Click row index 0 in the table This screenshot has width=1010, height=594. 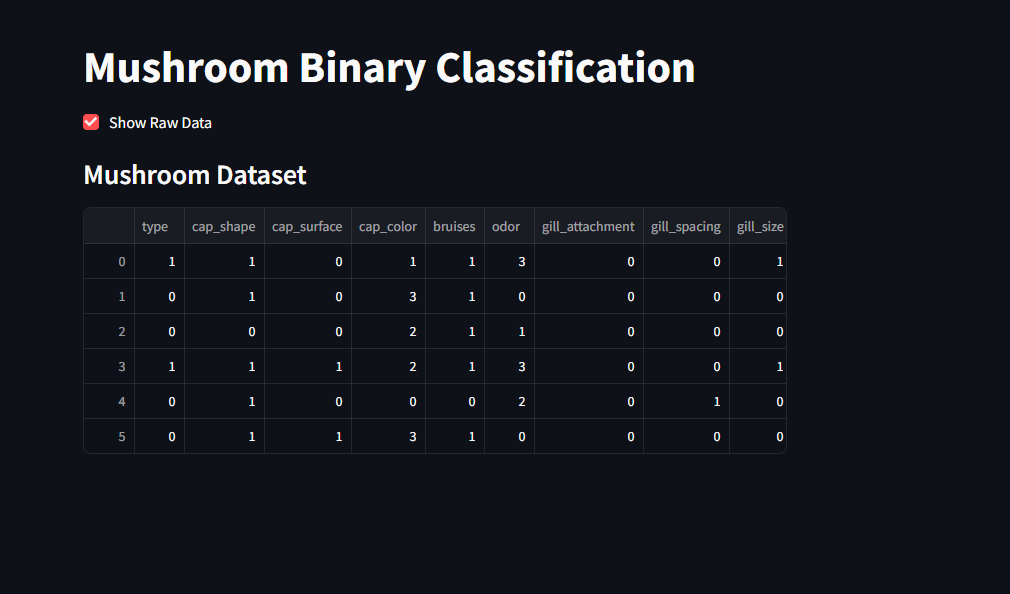(x=120, y=261)
